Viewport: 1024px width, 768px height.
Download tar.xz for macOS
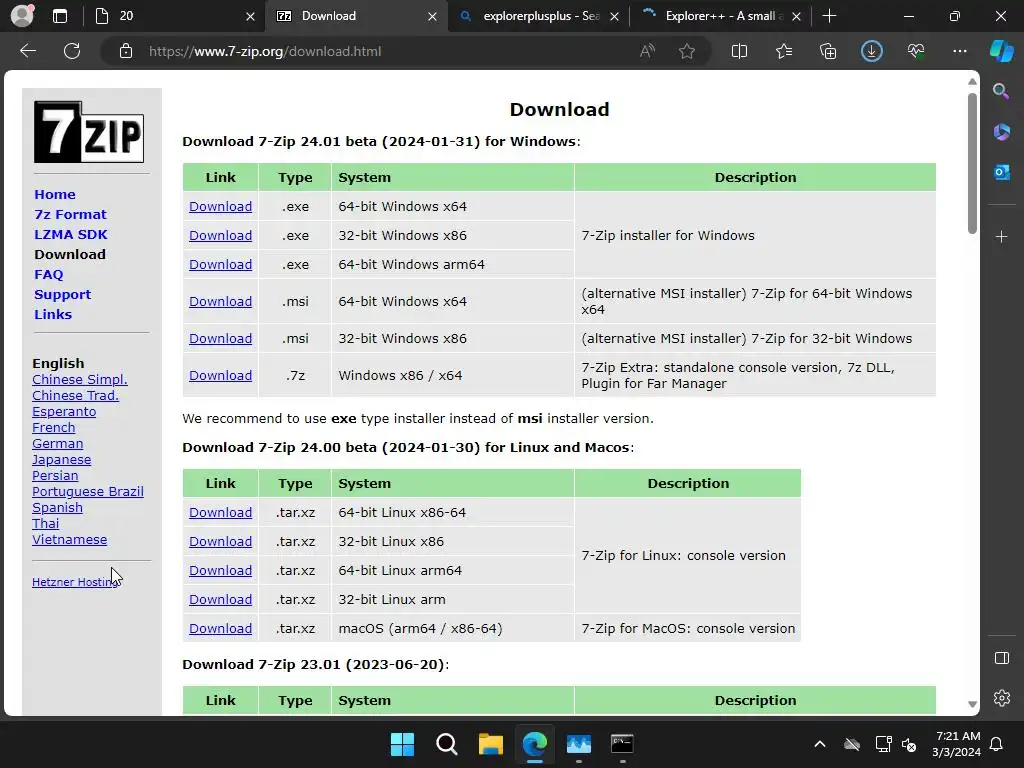(x=220, y=628)
